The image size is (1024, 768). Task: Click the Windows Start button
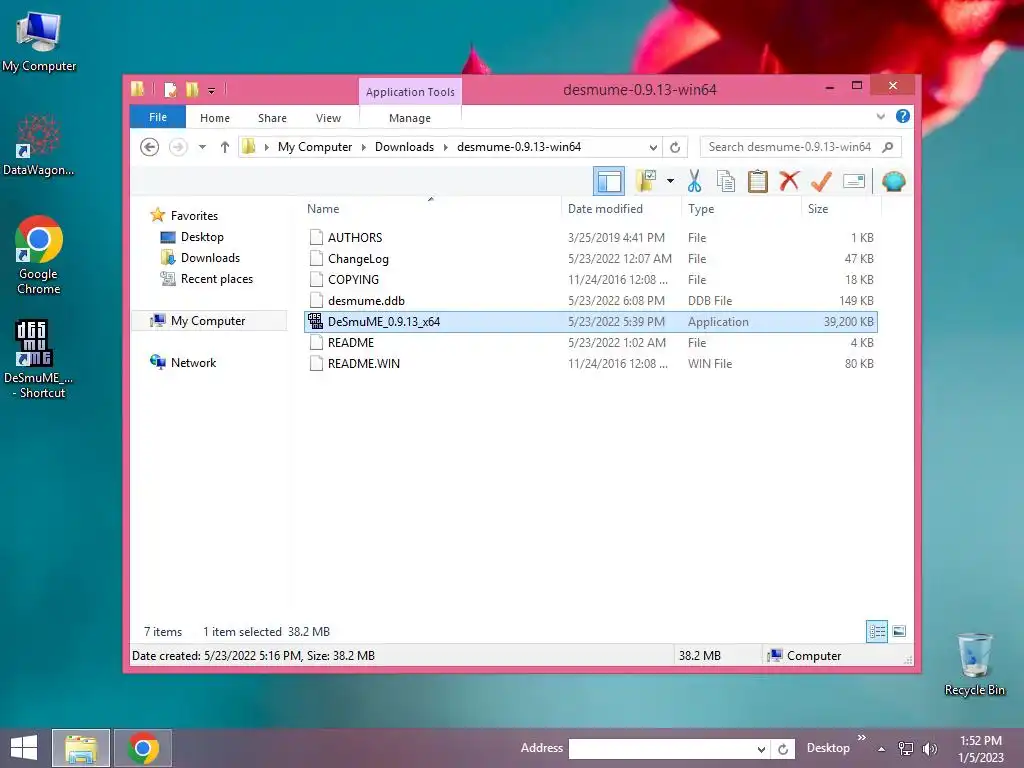[24, 748]
